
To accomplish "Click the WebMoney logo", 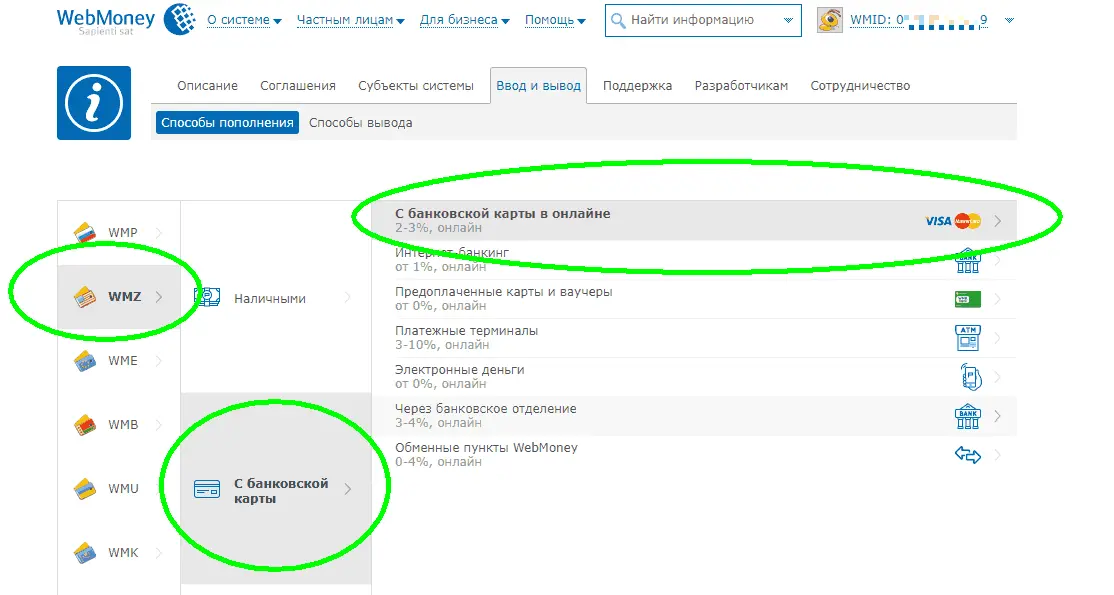I will click(x=126, y=20).
